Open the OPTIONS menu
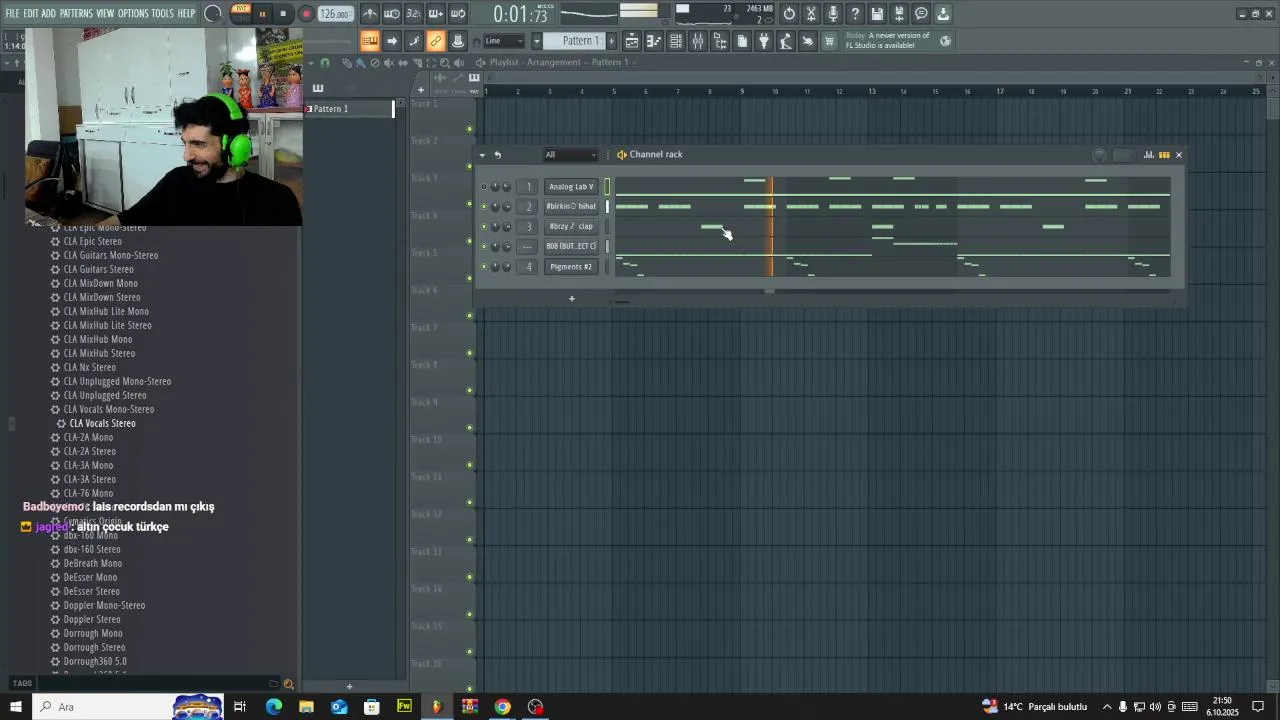Image resolution: width=1280 pixels, height=720 pixels. coord(133,14)
